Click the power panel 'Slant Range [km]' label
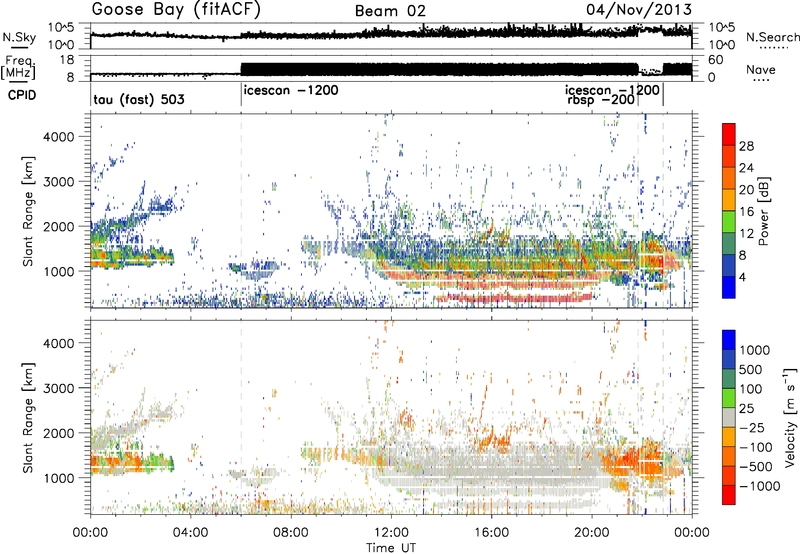 pos(28,212)
